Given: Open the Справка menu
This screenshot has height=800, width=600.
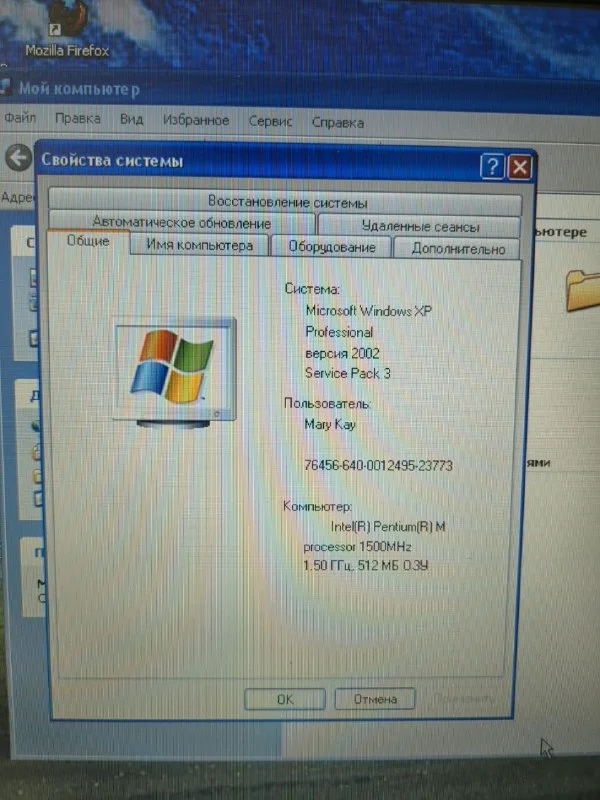Looking at the screenshot, I should (338, 122).
